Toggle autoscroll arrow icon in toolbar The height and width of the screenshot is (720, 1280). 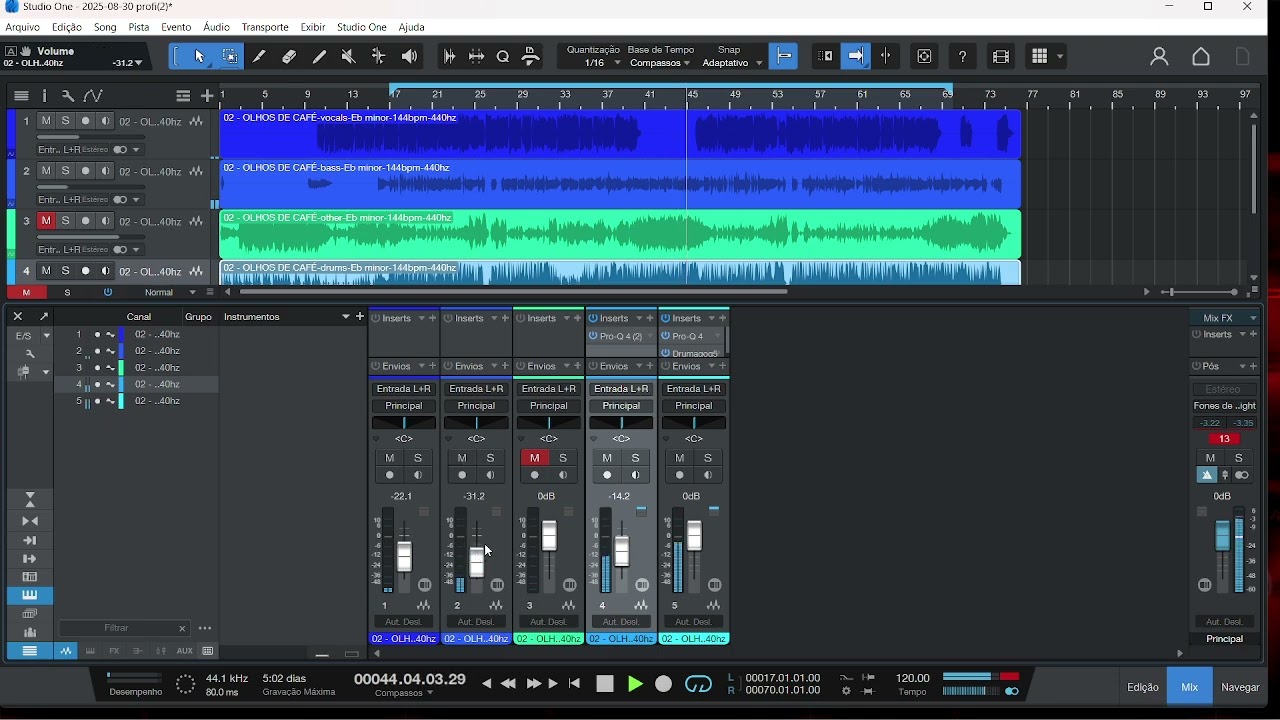click(857, 57)
